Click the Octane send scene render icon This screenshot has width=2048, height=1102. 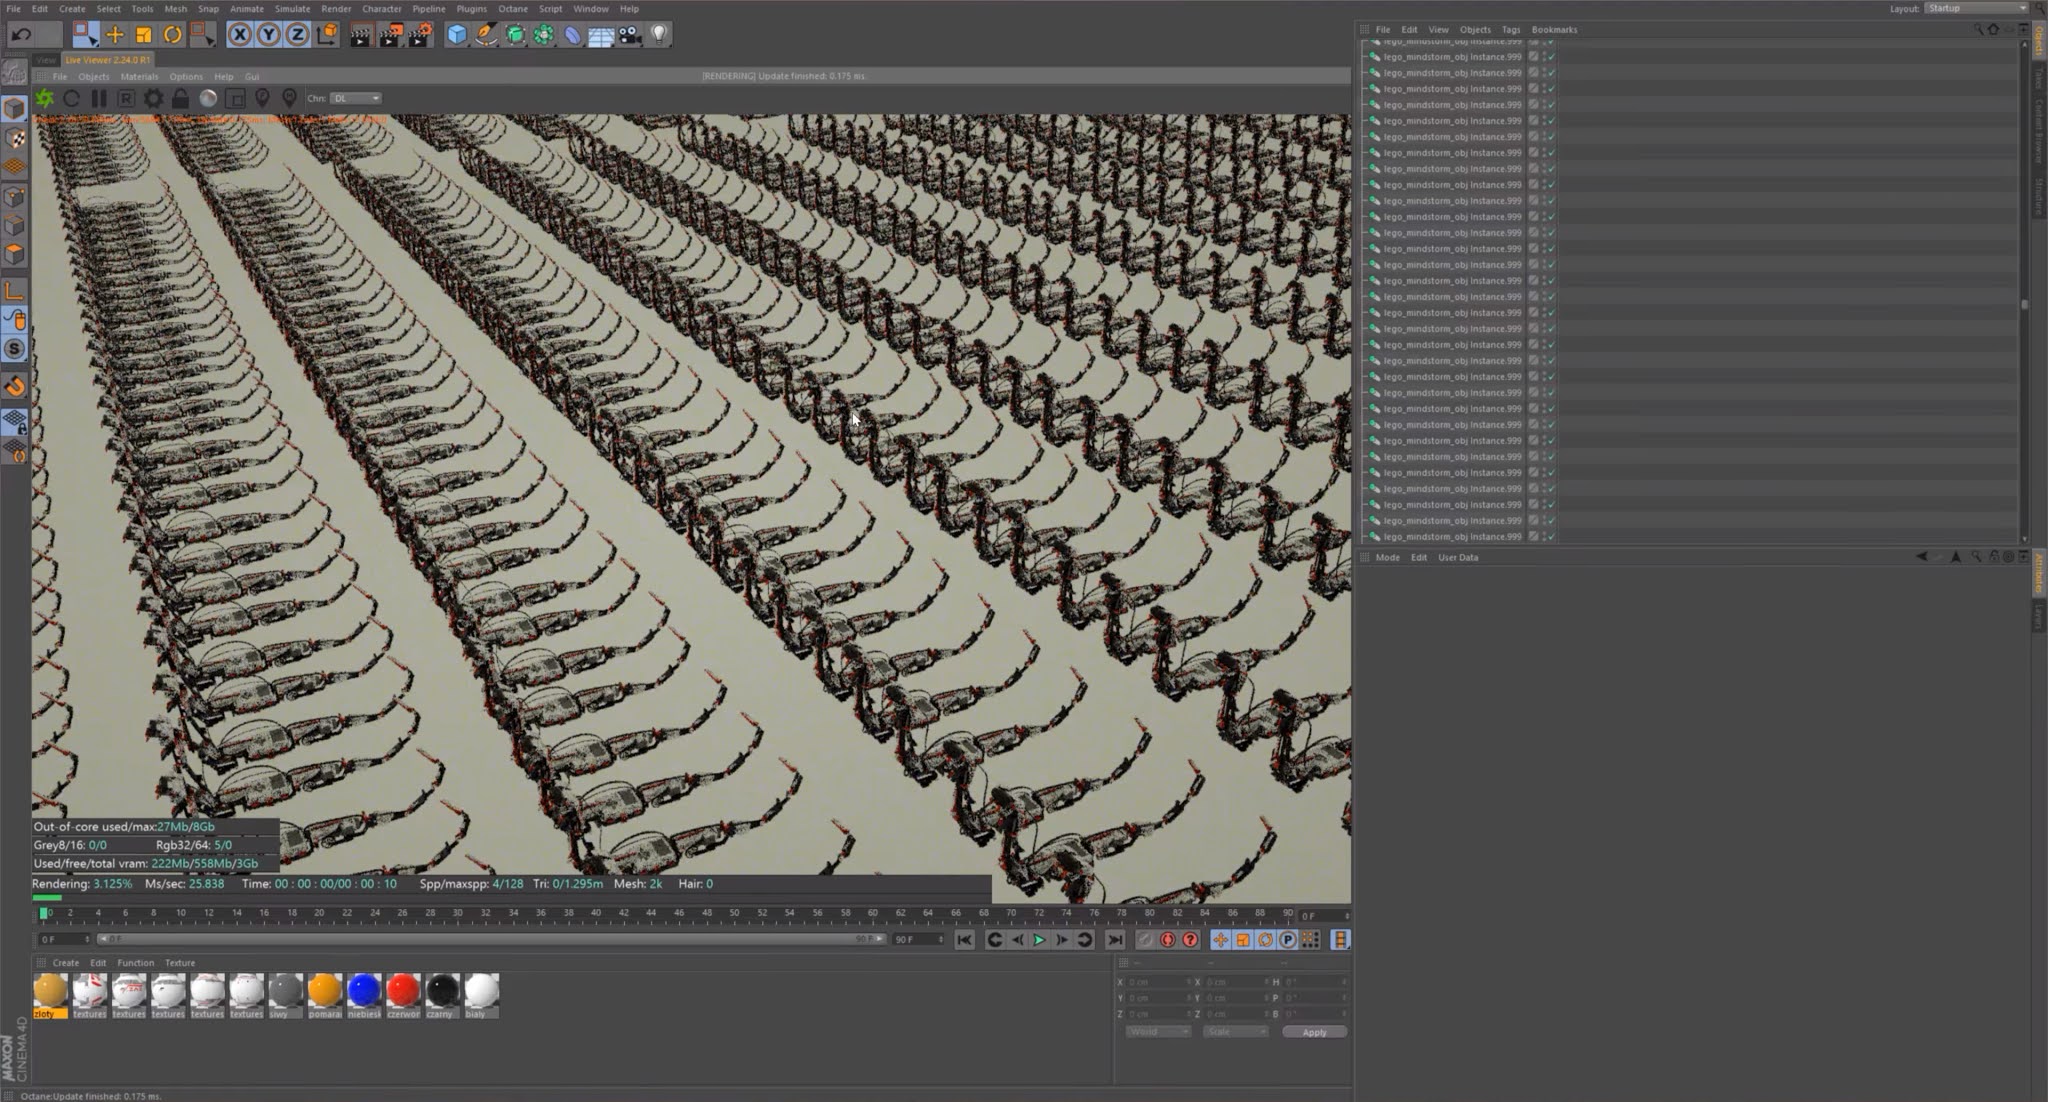(45, 98)
